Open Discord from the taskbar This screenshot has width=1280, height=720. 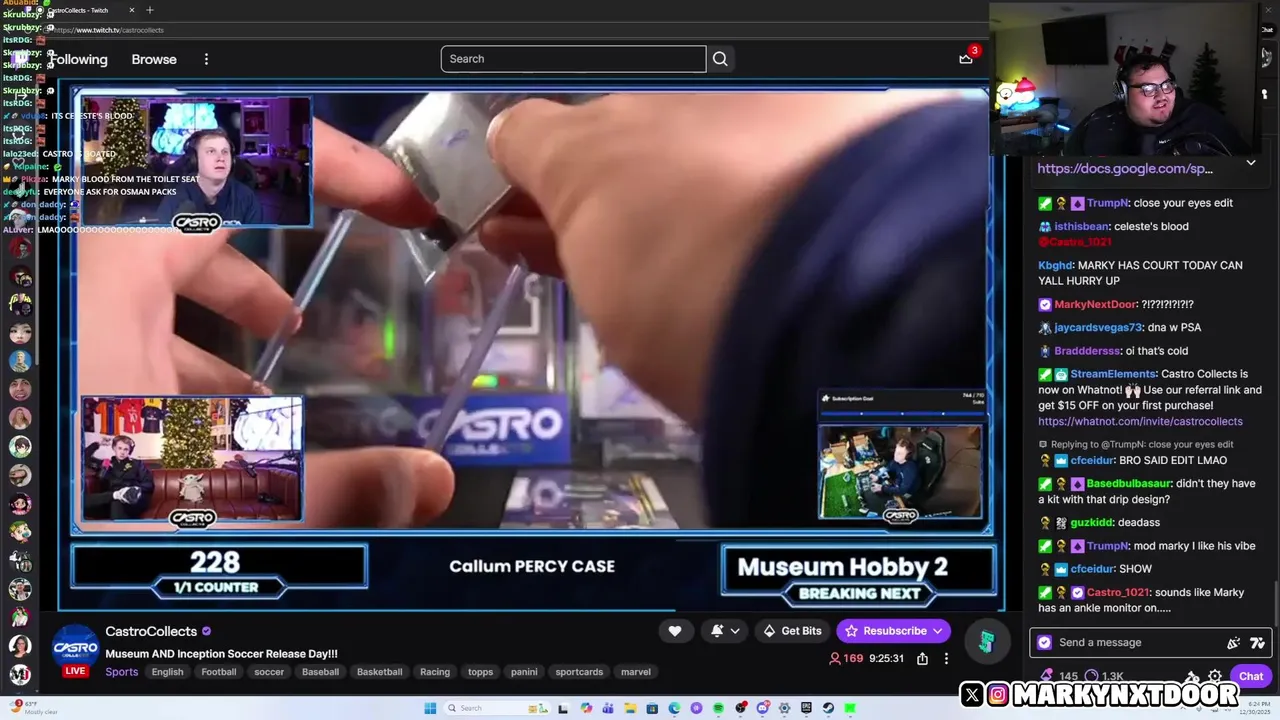(x=762, y=708)
